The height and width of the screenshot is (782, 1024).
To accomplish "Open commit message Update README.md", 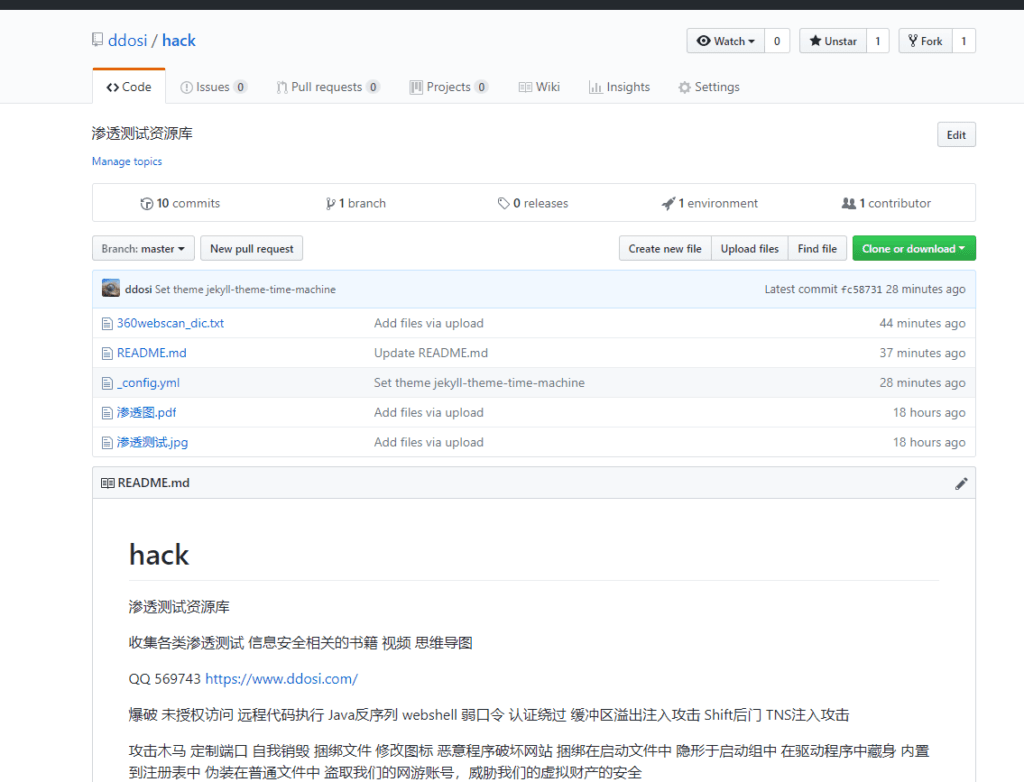I will (x=431, y=353).
